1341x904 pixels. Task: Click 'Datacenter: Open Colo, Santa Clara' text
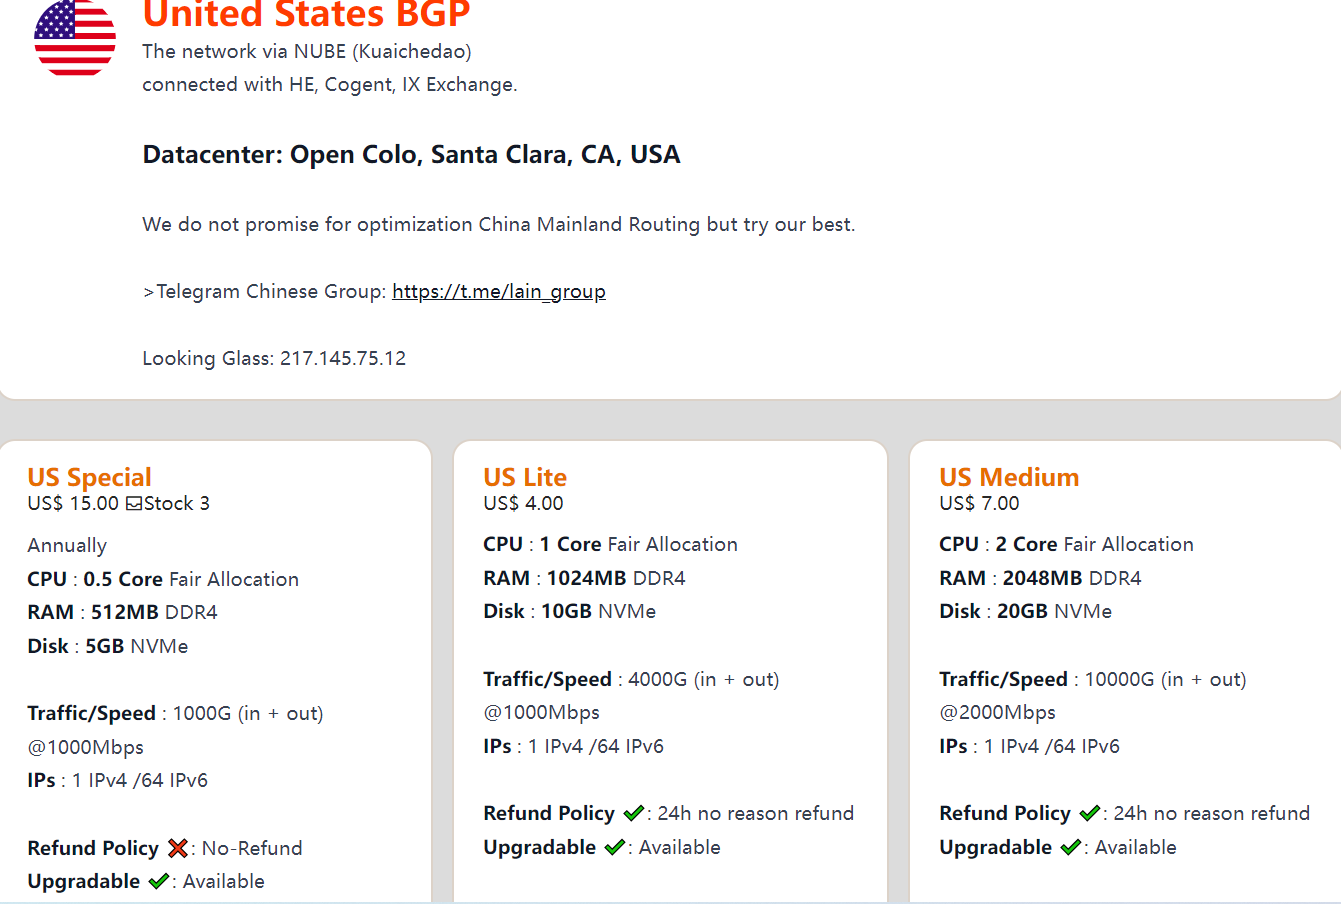[x=411, y=154]
